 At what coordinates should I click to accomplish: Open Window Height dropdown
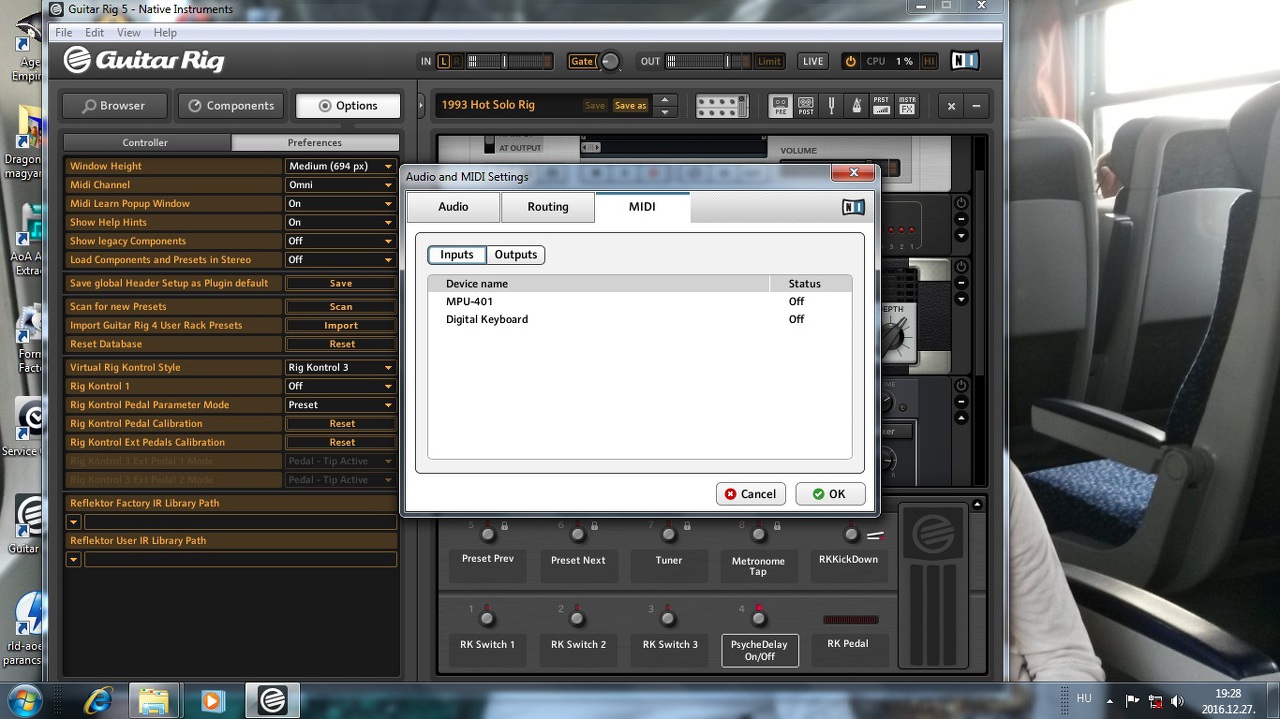click(340, 166)
